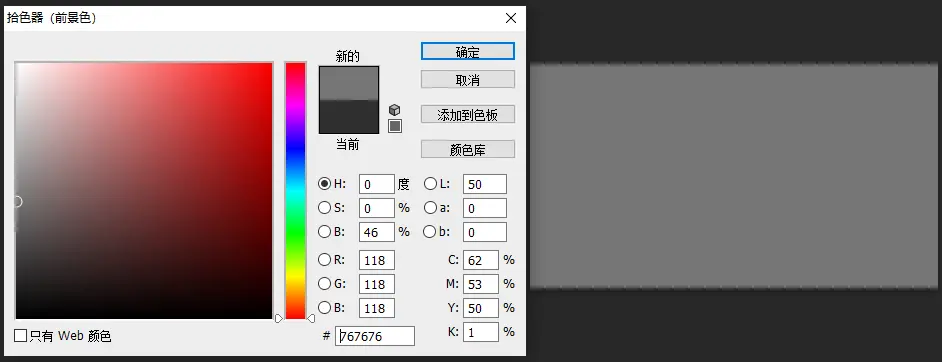942x362 pixels.
Task: Select the Lab b radio button
Action: (430, 232)
